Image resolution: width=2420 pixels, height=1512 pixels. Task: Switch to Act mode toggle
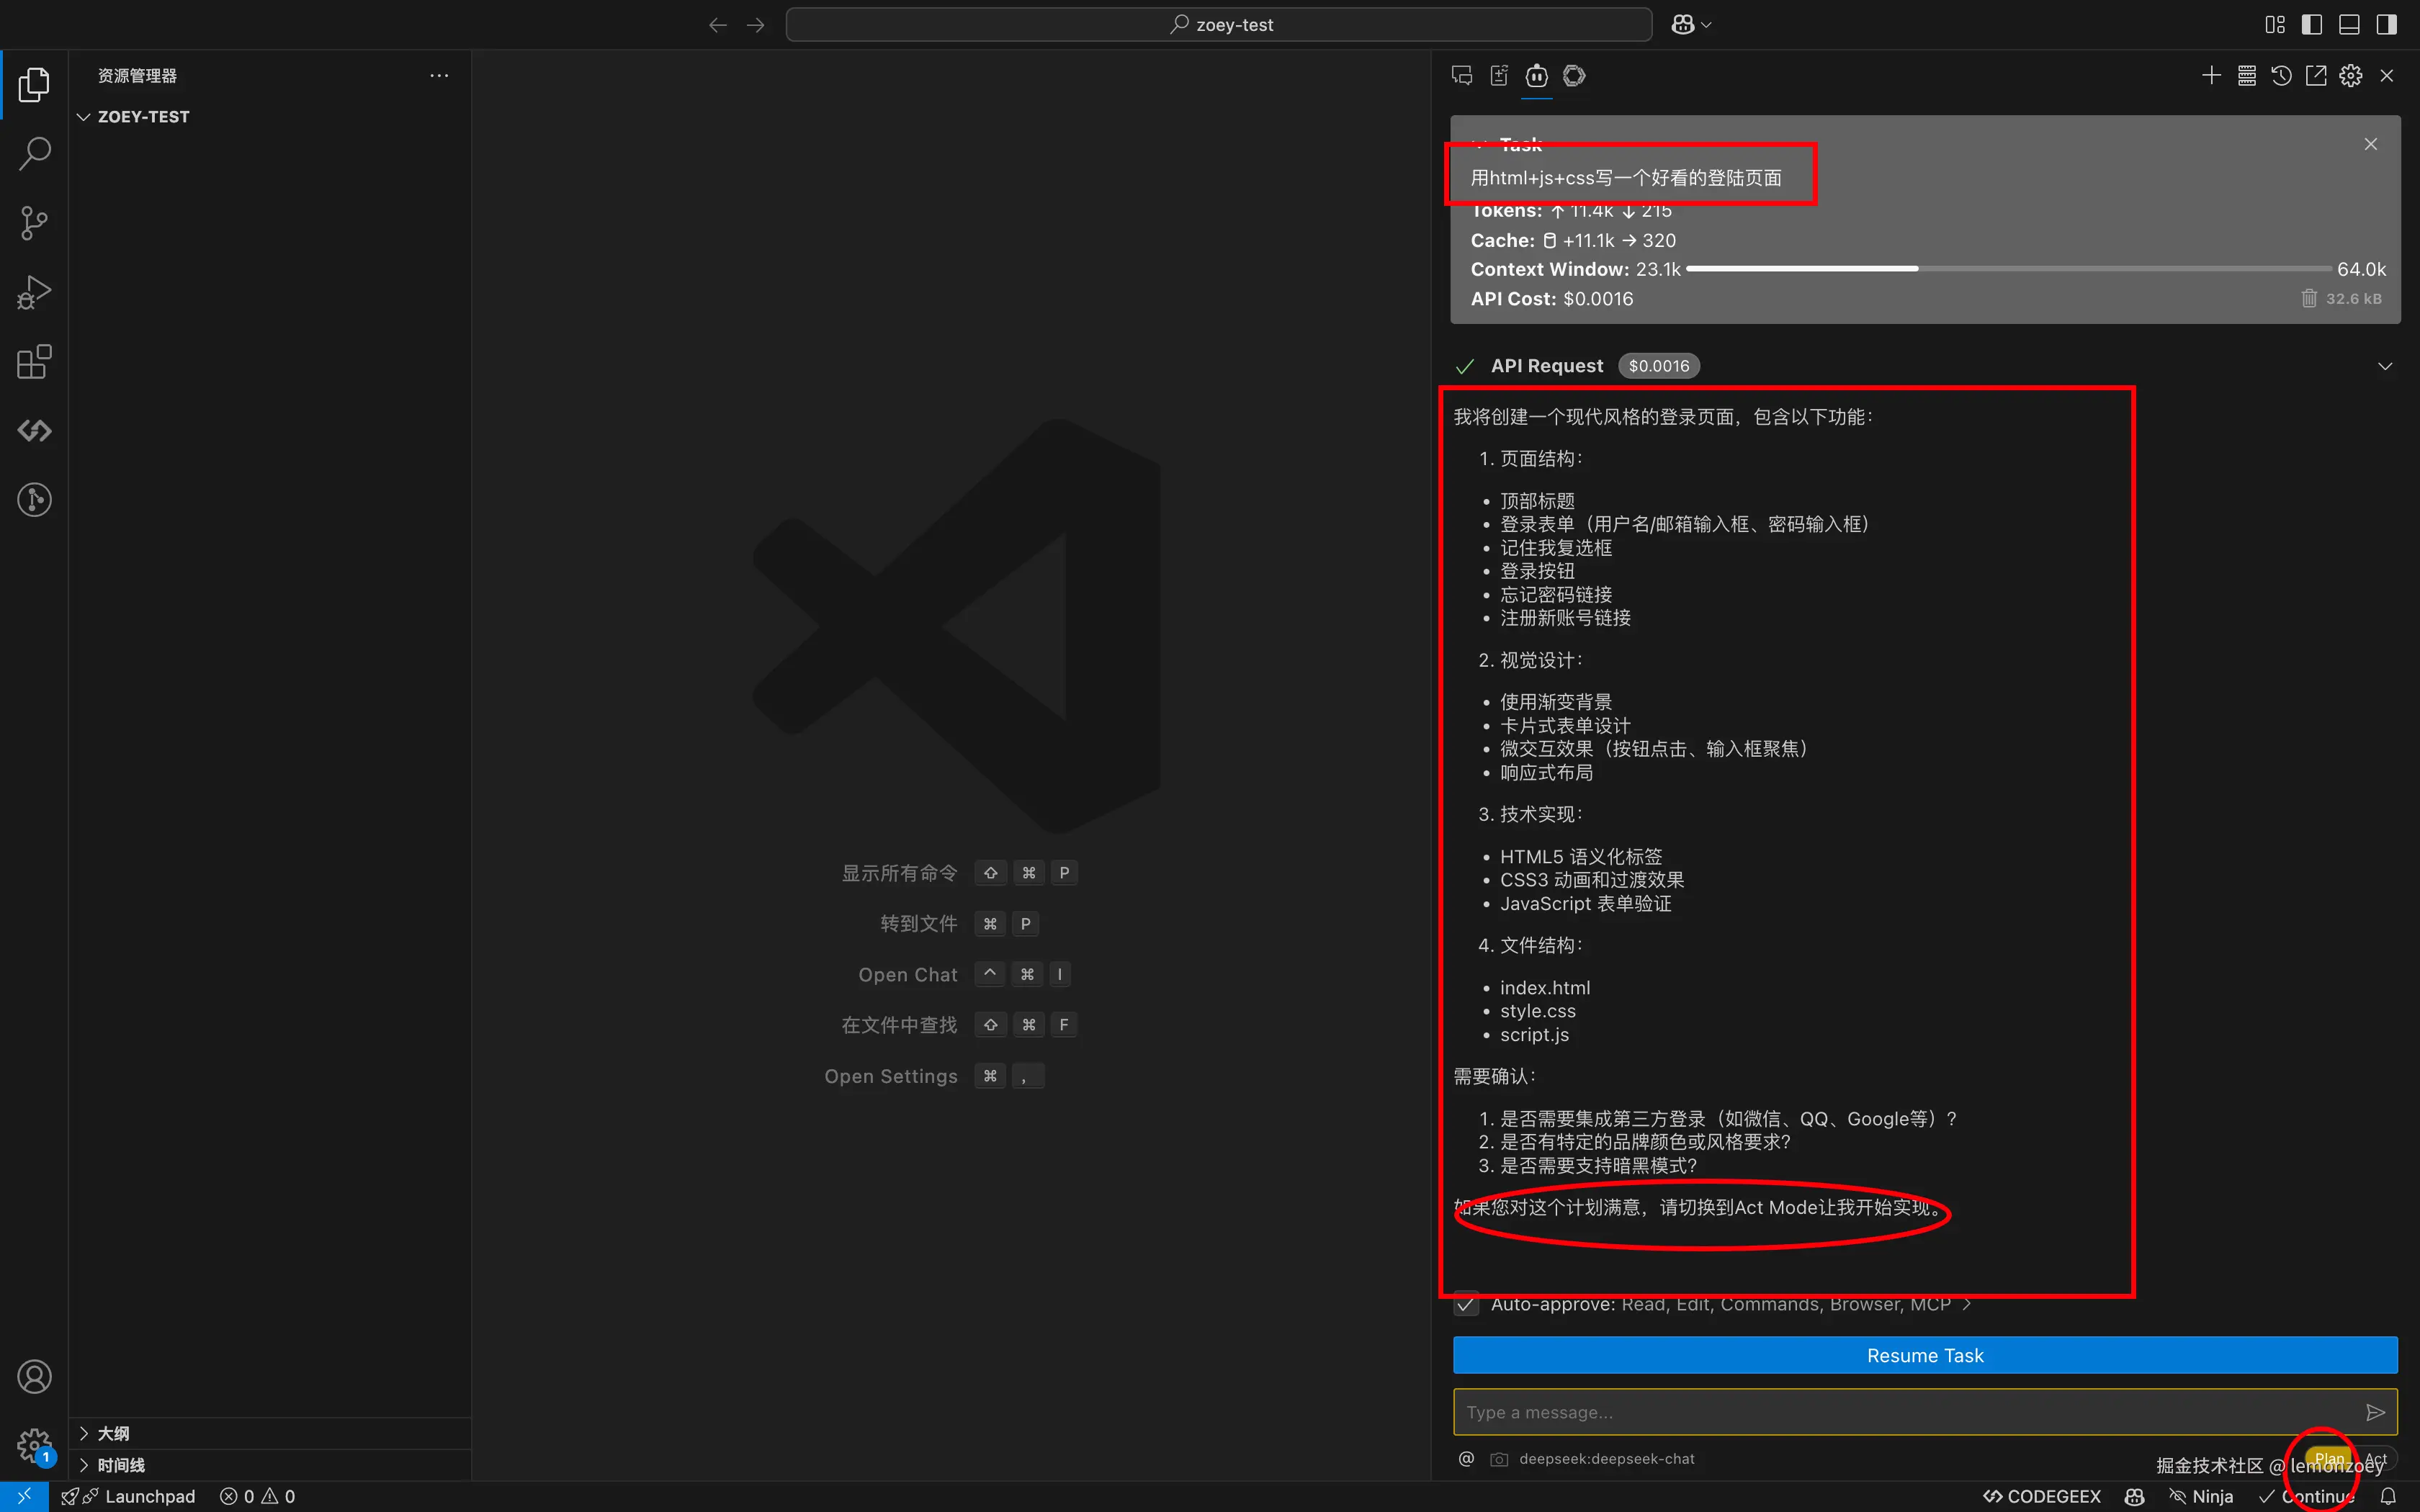(2376, 1459)
